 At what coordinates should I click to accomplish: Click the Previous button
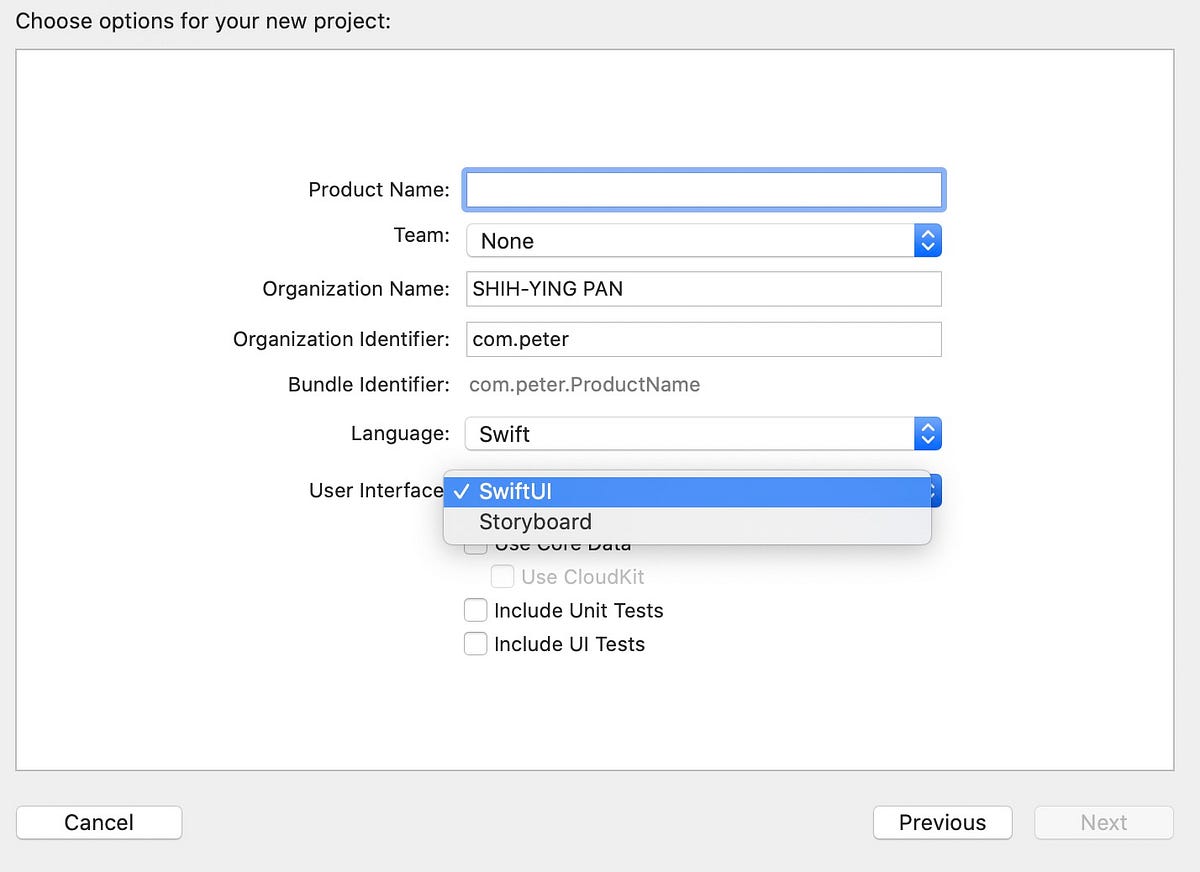tap(941, 822)
